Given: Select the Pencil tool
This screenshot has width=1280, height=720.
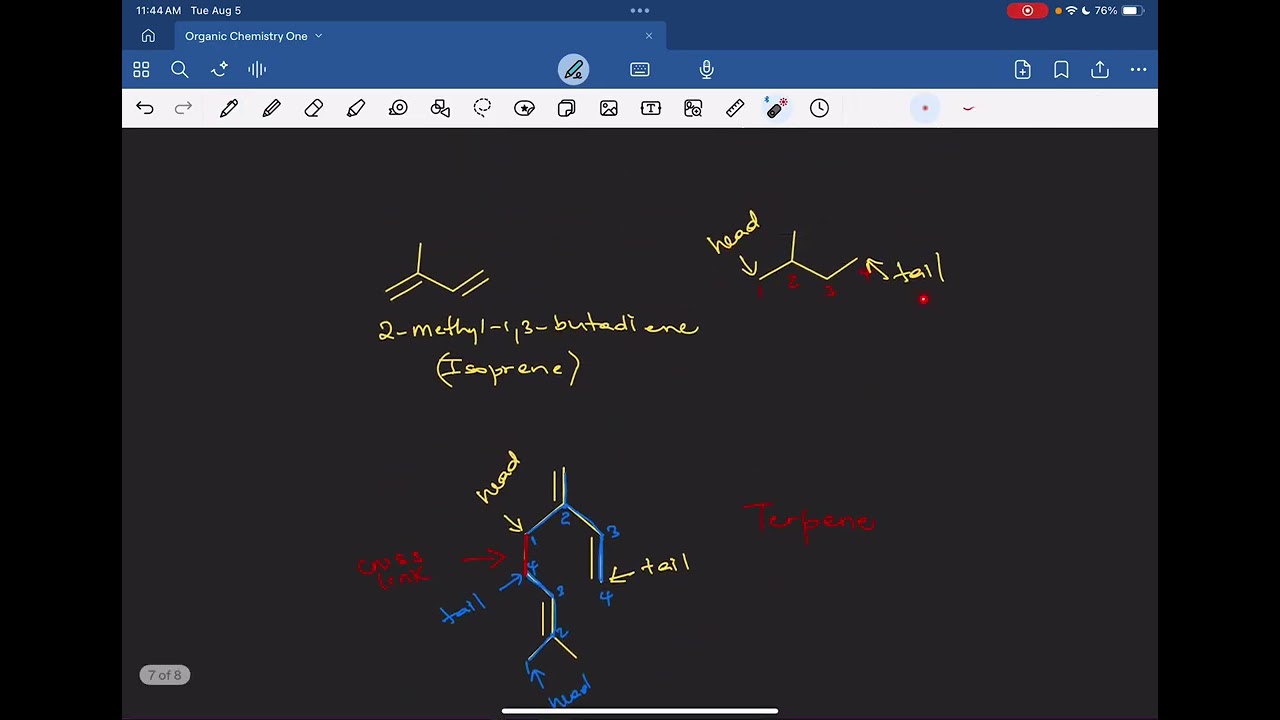Looking at the screenshot, I should coord(271,108).
